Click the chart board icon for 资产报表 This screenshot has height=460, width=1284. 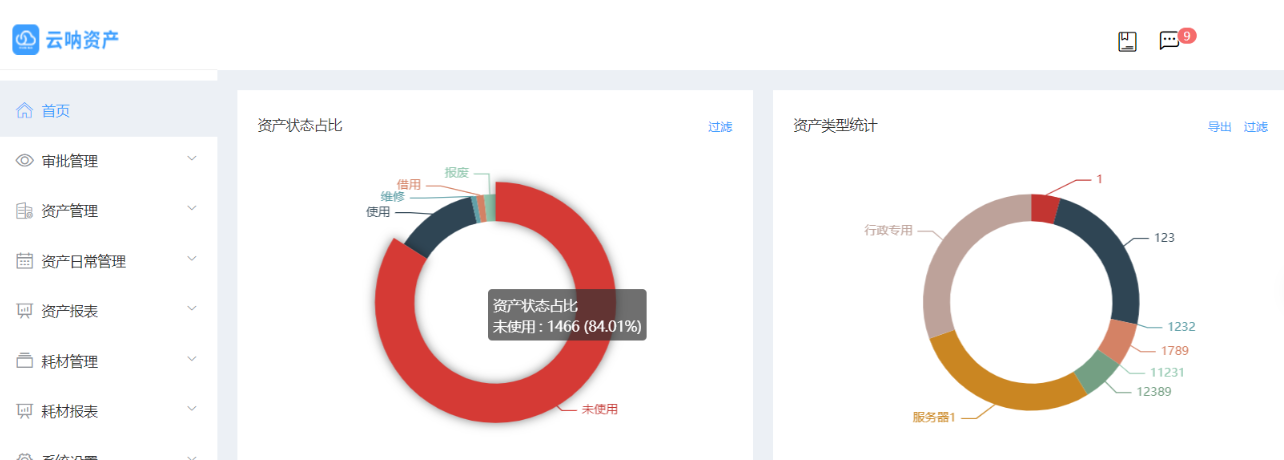tap(25, 311)
